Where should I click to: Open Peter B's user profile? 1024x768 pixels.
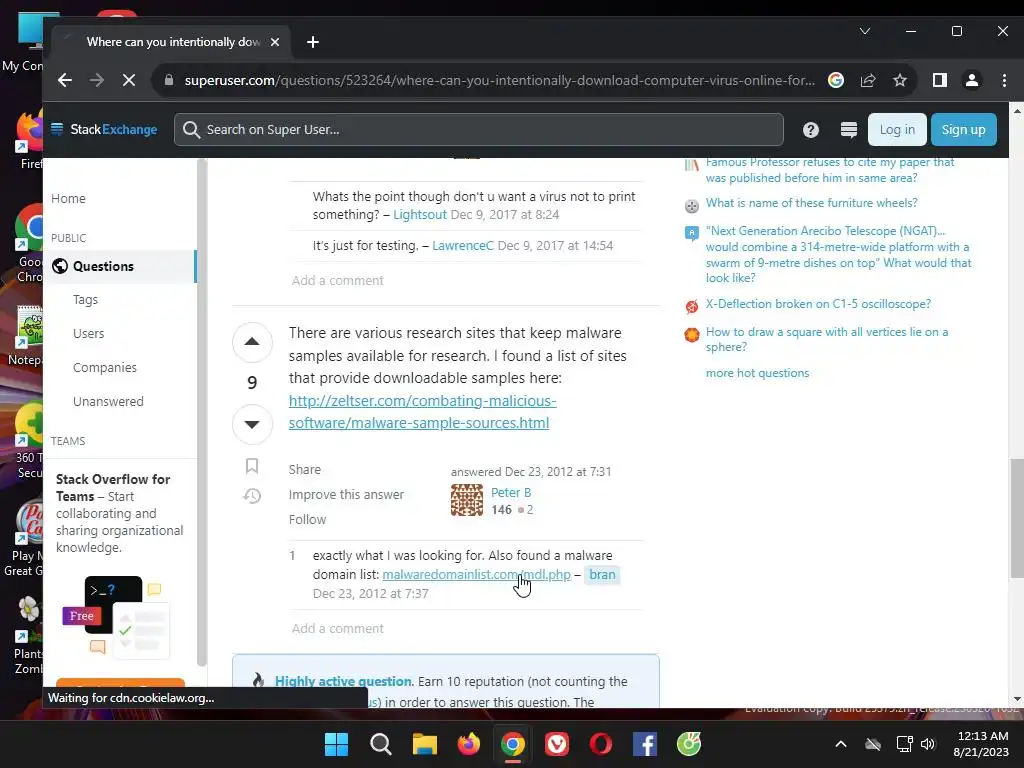click(511, 492)
